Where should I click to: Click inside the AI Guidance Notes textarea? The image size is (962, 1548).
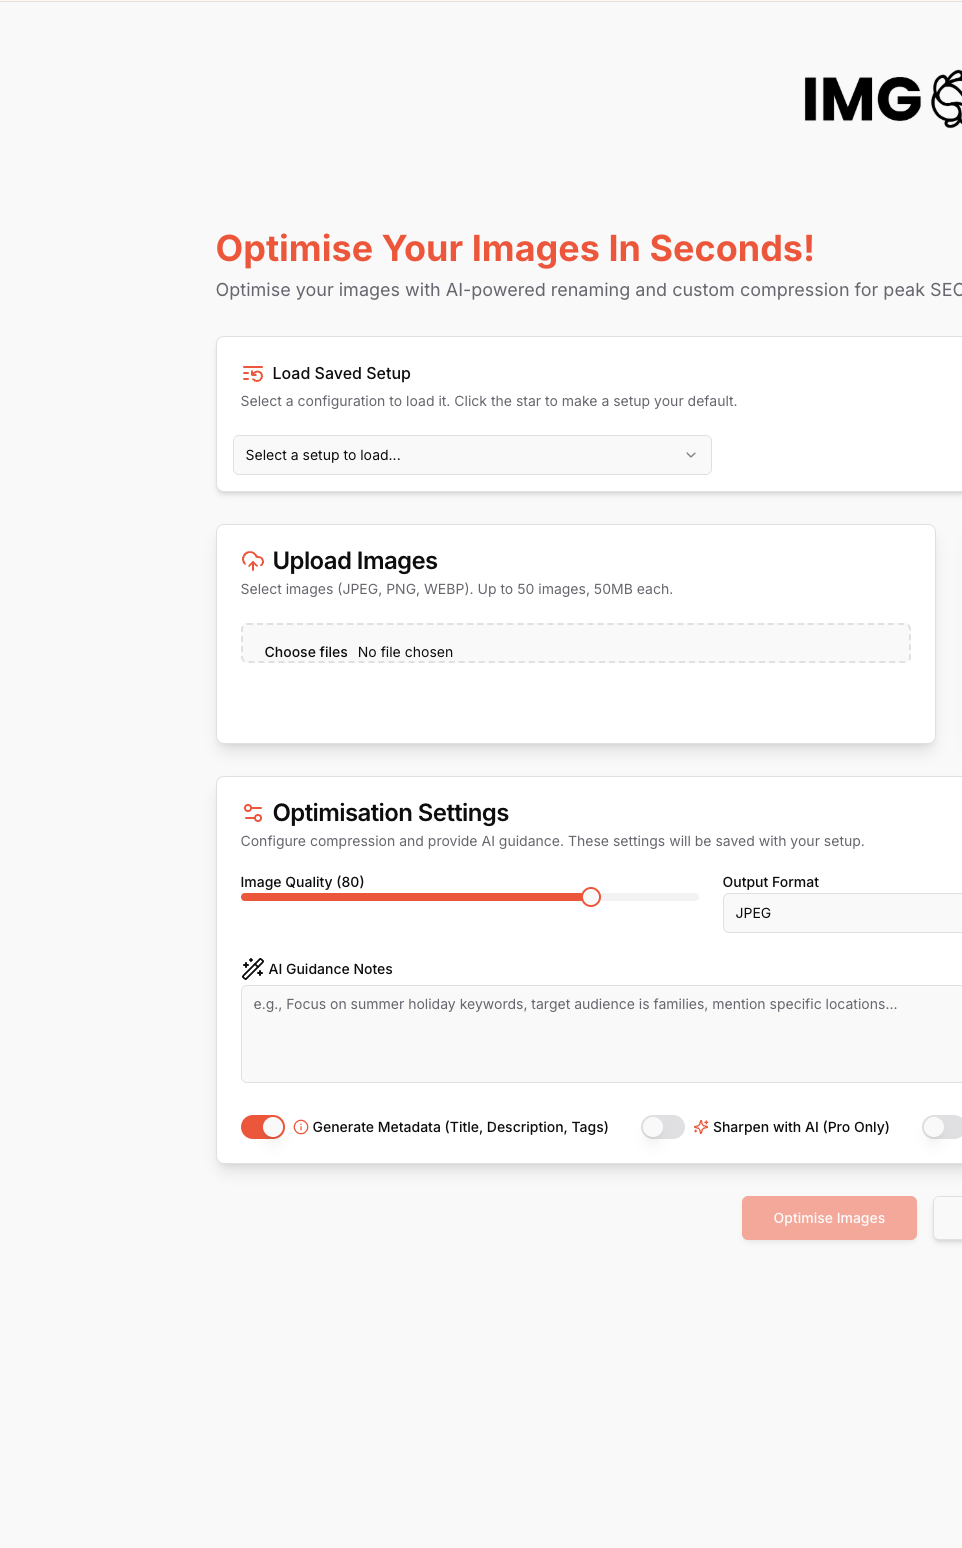click(600, 1033)
